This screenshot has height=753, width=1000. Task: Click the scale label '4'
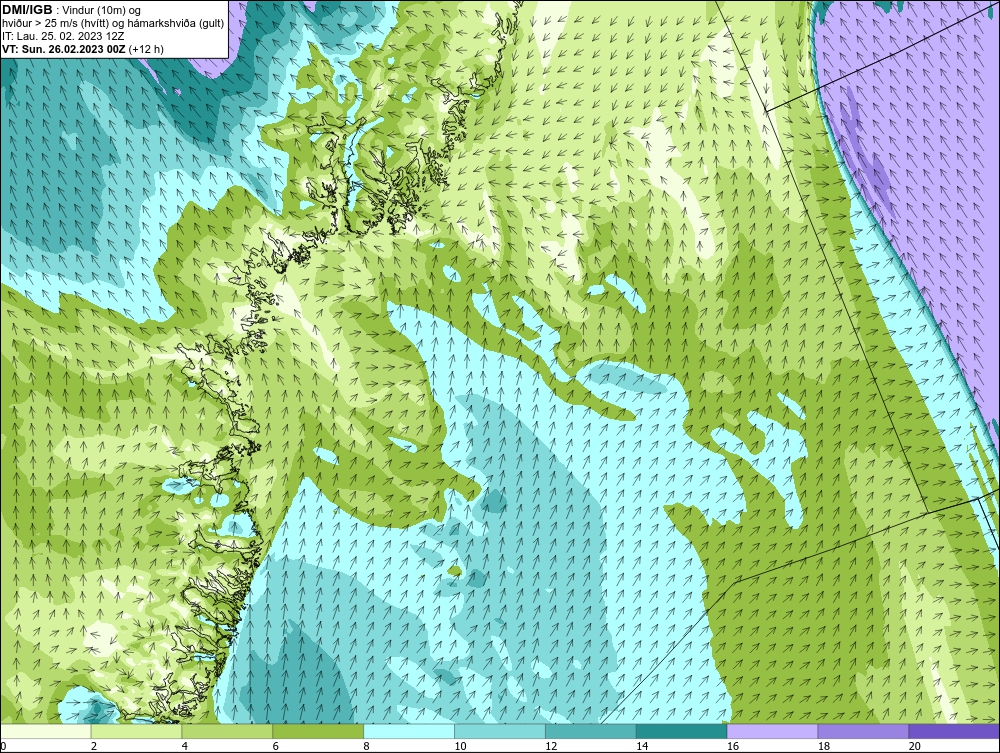coord(185,746)
